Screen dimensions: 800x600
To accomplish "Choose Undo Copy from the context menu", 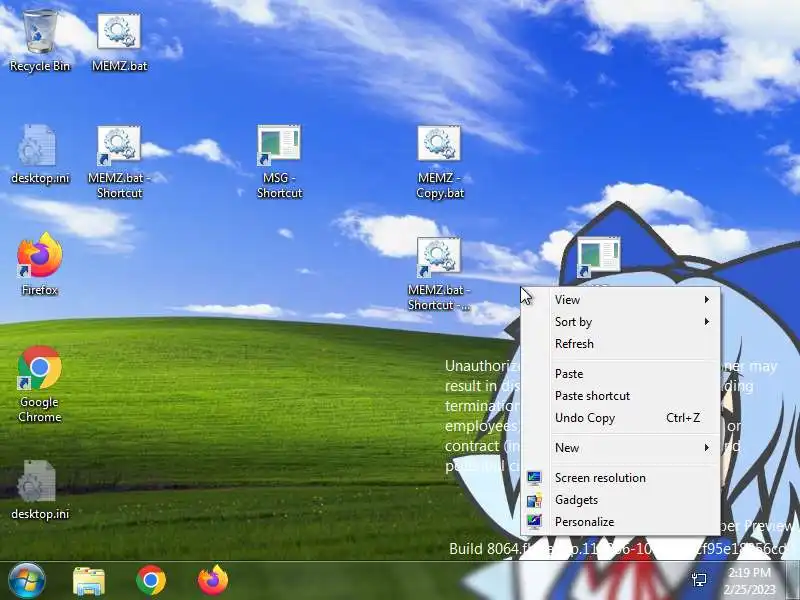I will [620, 417].
